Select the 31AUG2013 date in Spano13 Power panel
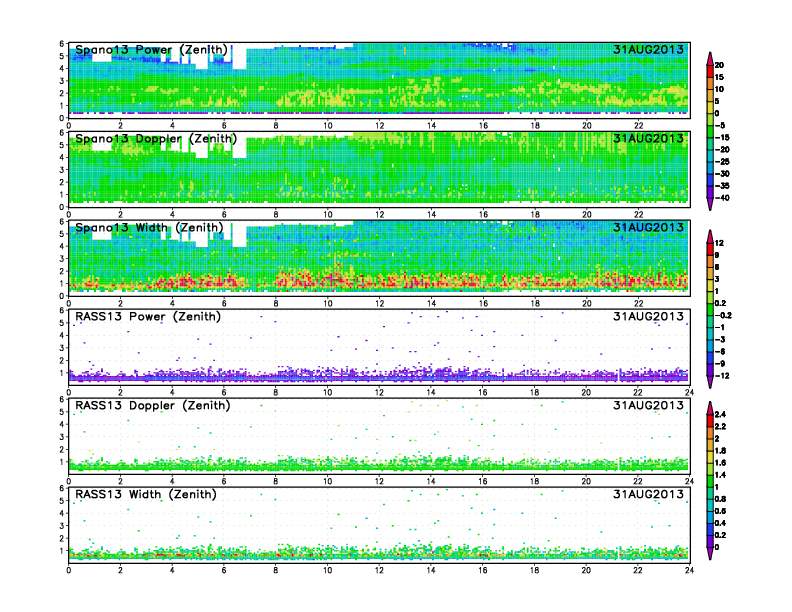792x612 pixels. pos(648,49)
